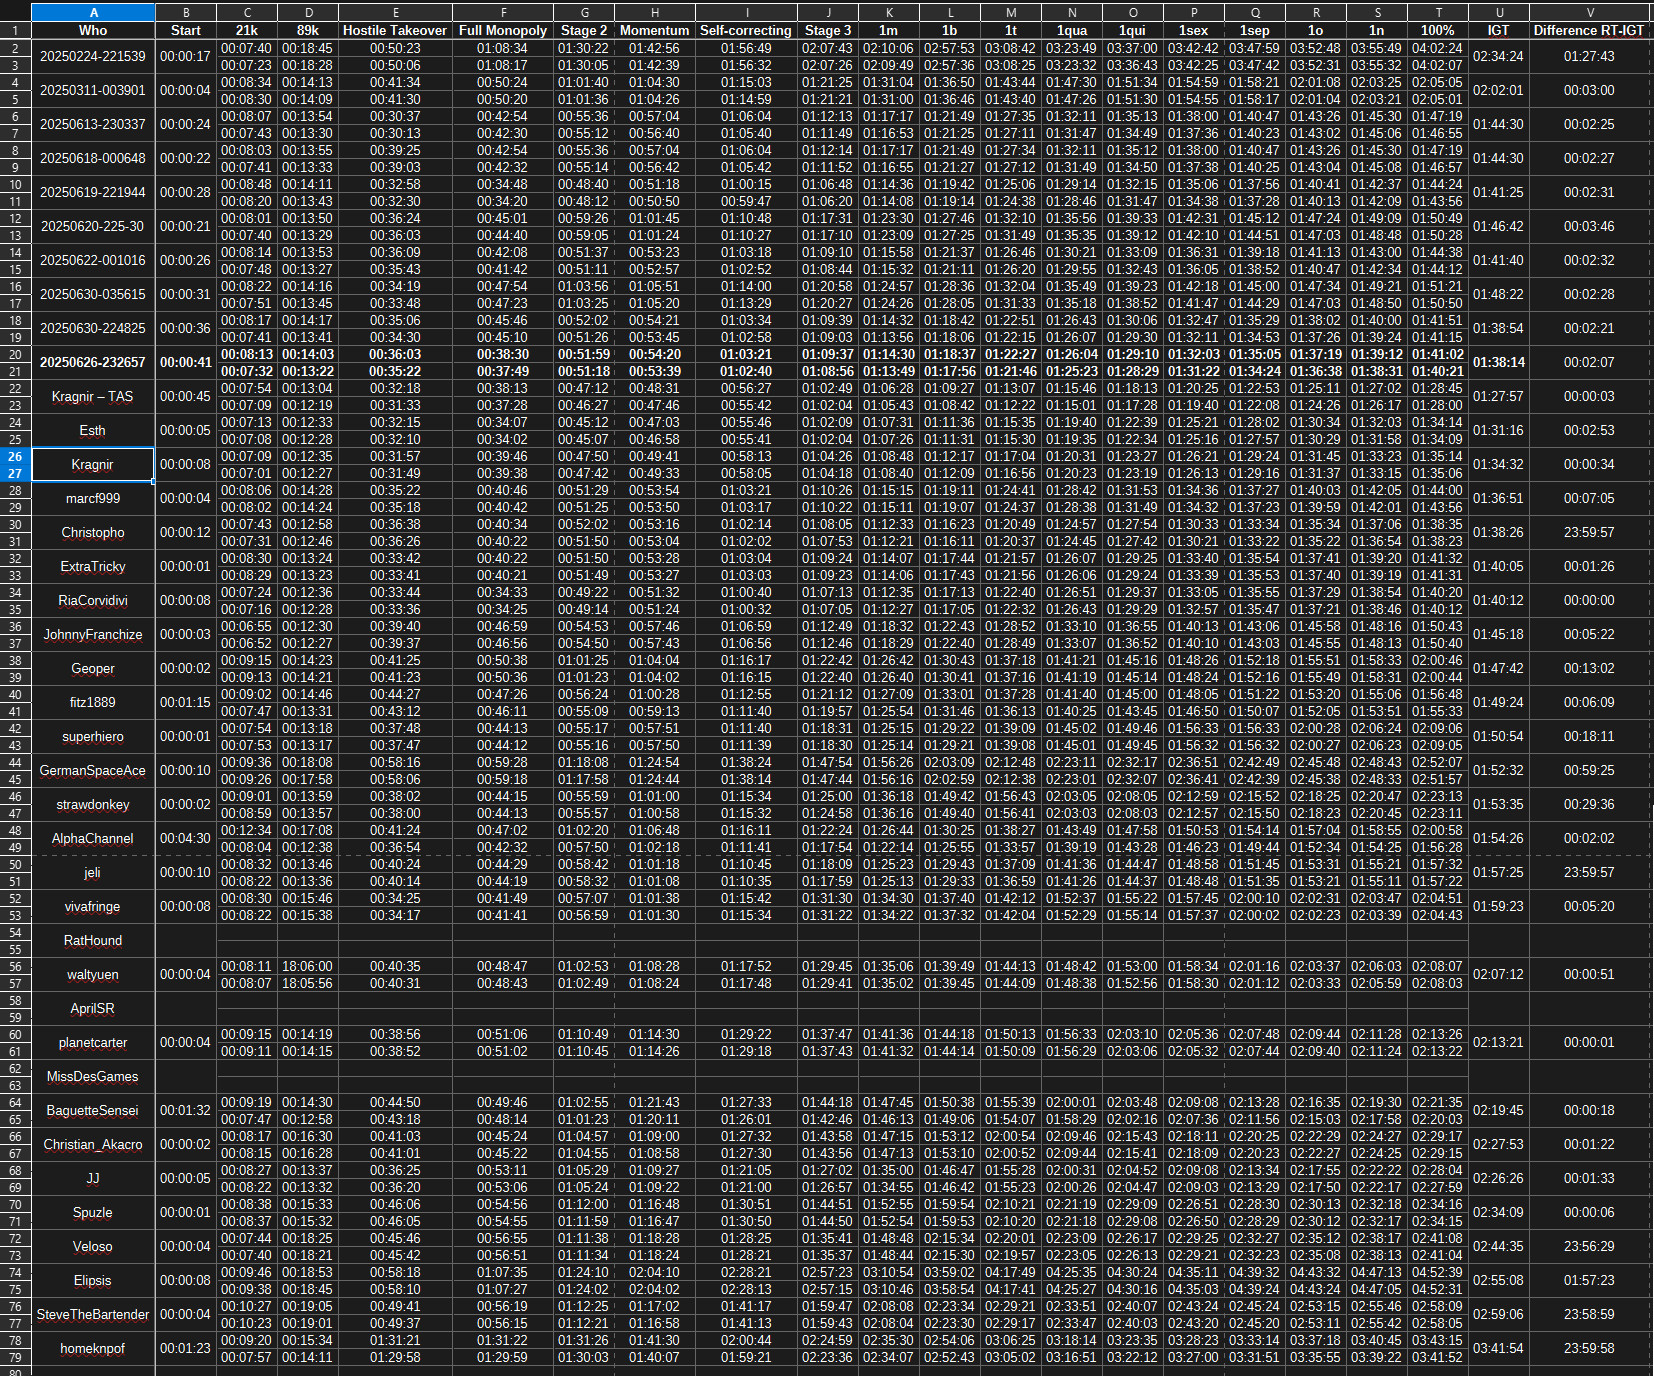1654x1376 pixels.
Task: Open the RatHound runner link
Action: point(93,941)
